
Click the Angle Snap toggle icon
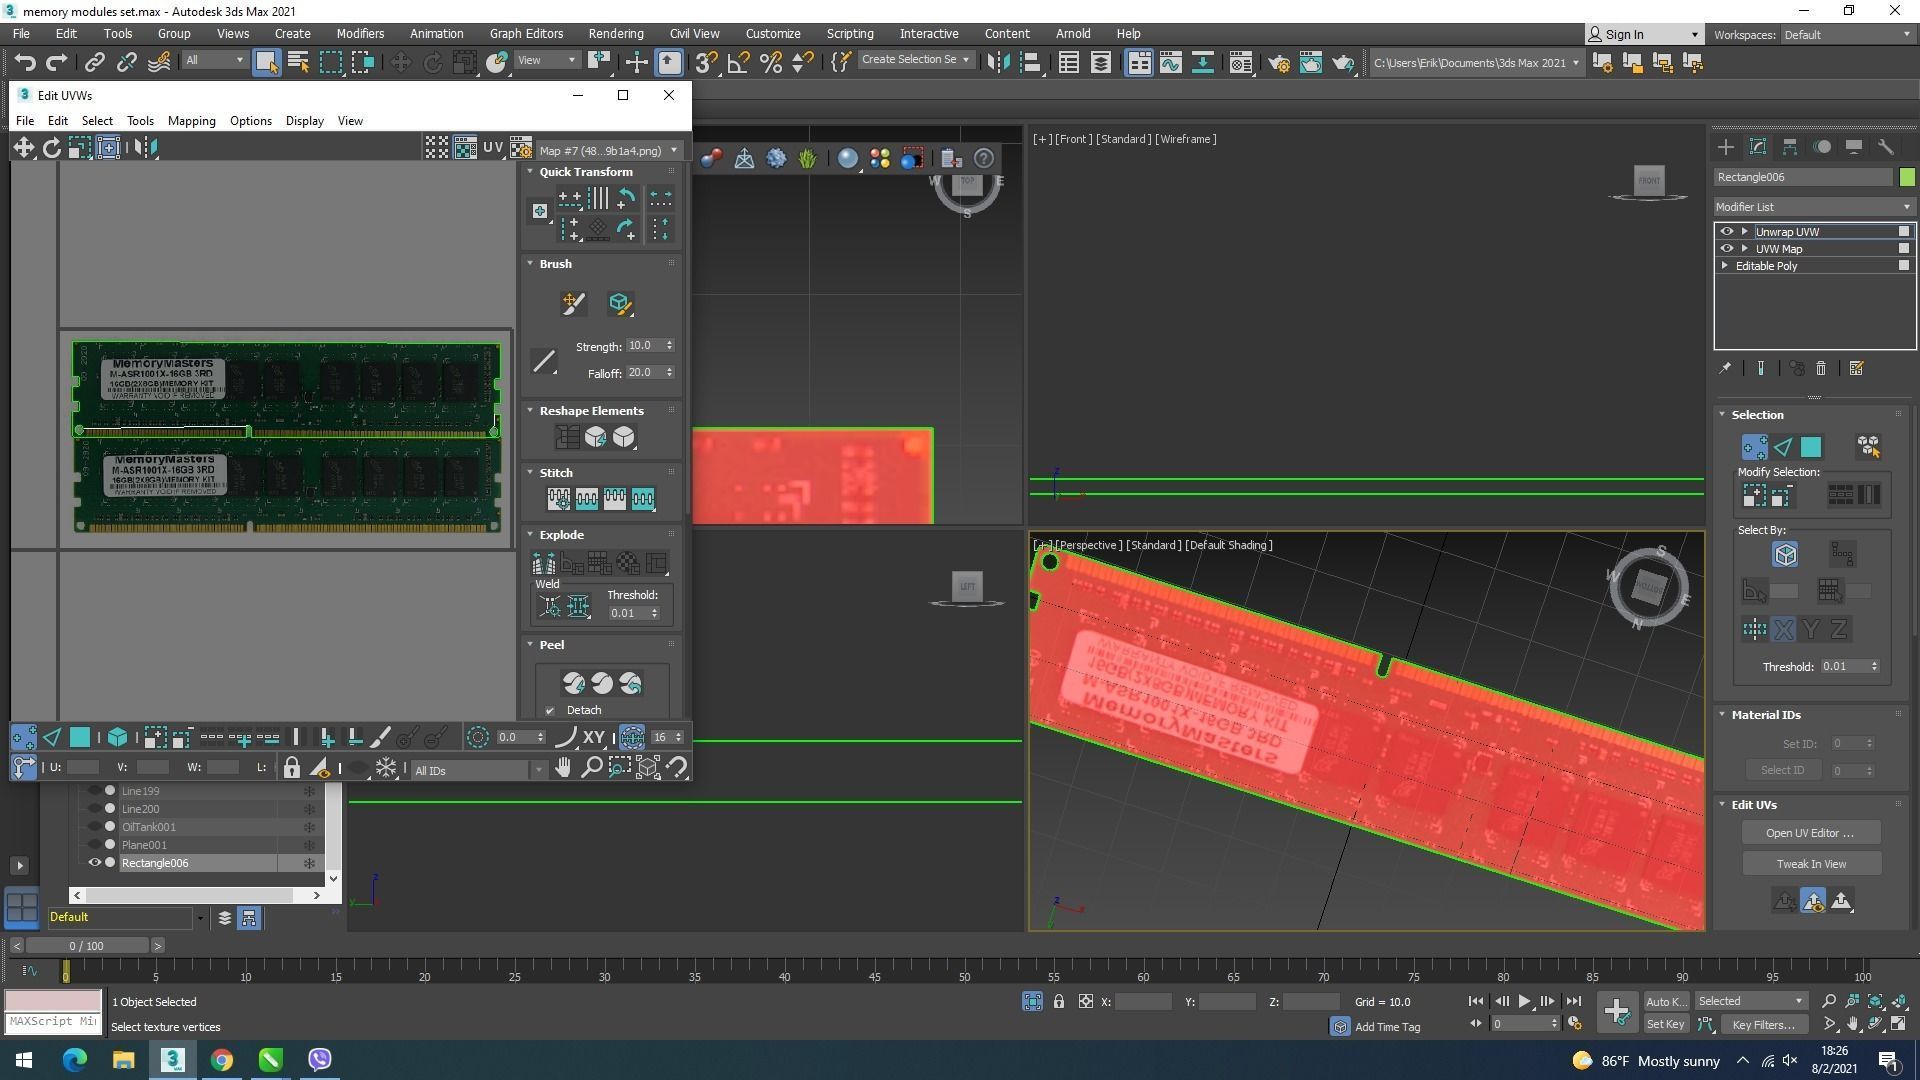(x=738, y=63)
